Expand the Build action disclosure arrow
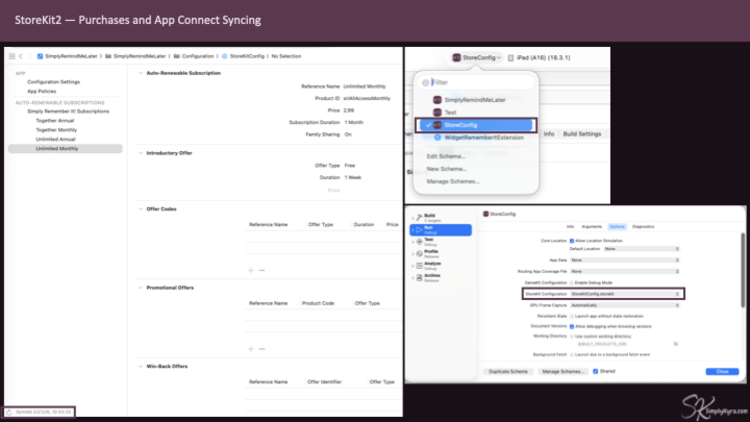Screen dimensions: 750x422 [413, 218]
